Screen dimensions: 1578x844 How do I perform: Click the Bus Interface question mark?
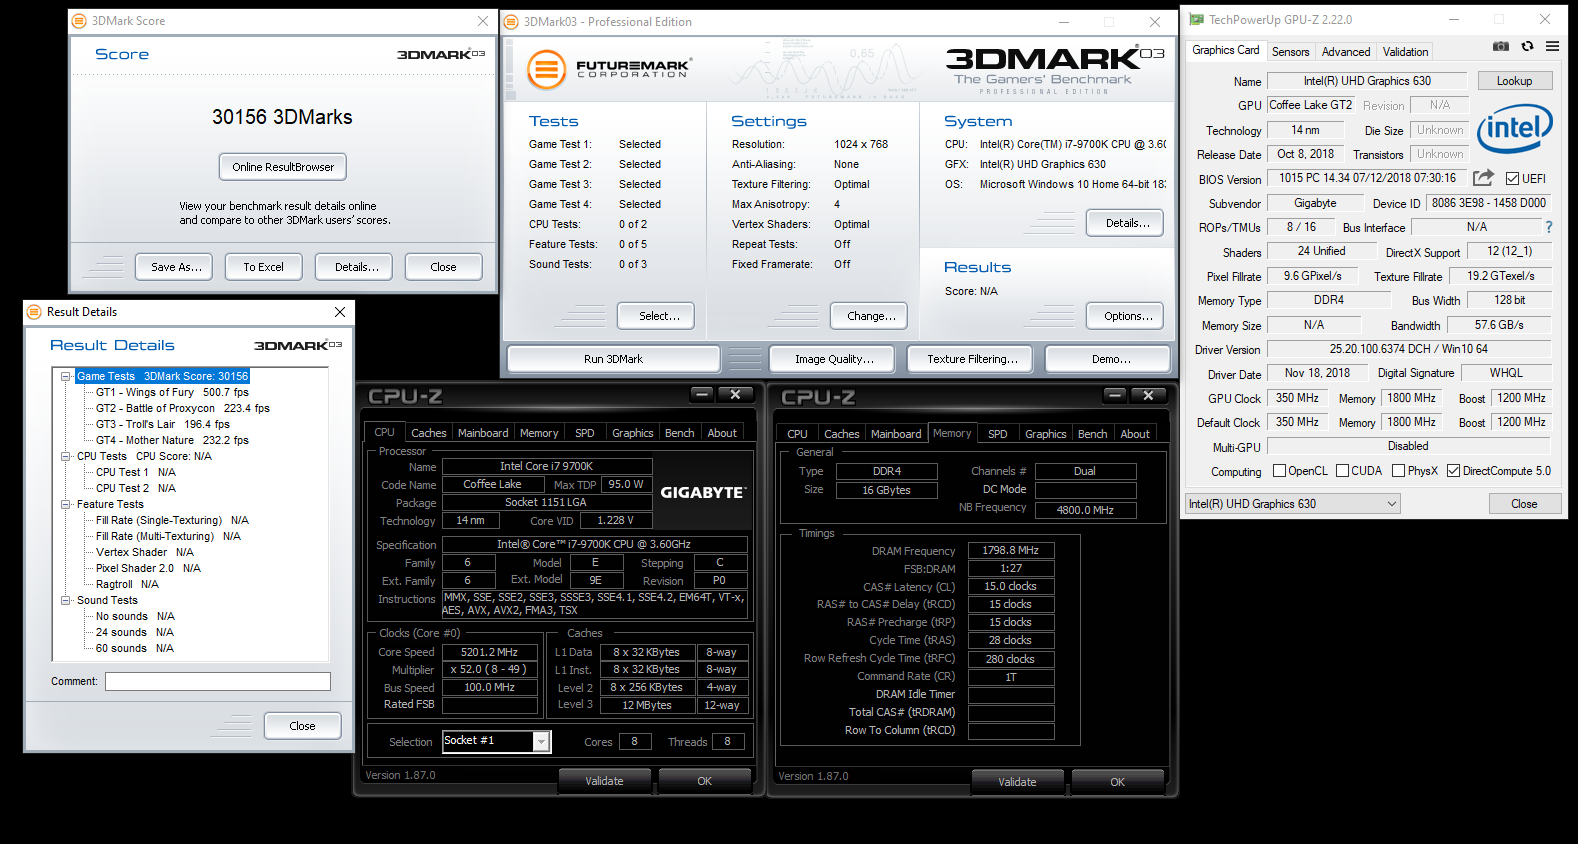1549,227
